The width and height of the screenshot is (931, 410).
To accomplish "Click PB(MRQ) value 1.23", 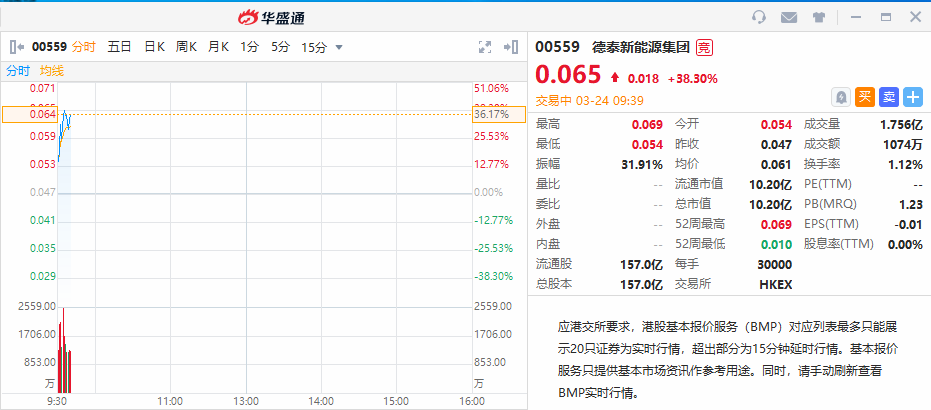I will click(911, 204).
